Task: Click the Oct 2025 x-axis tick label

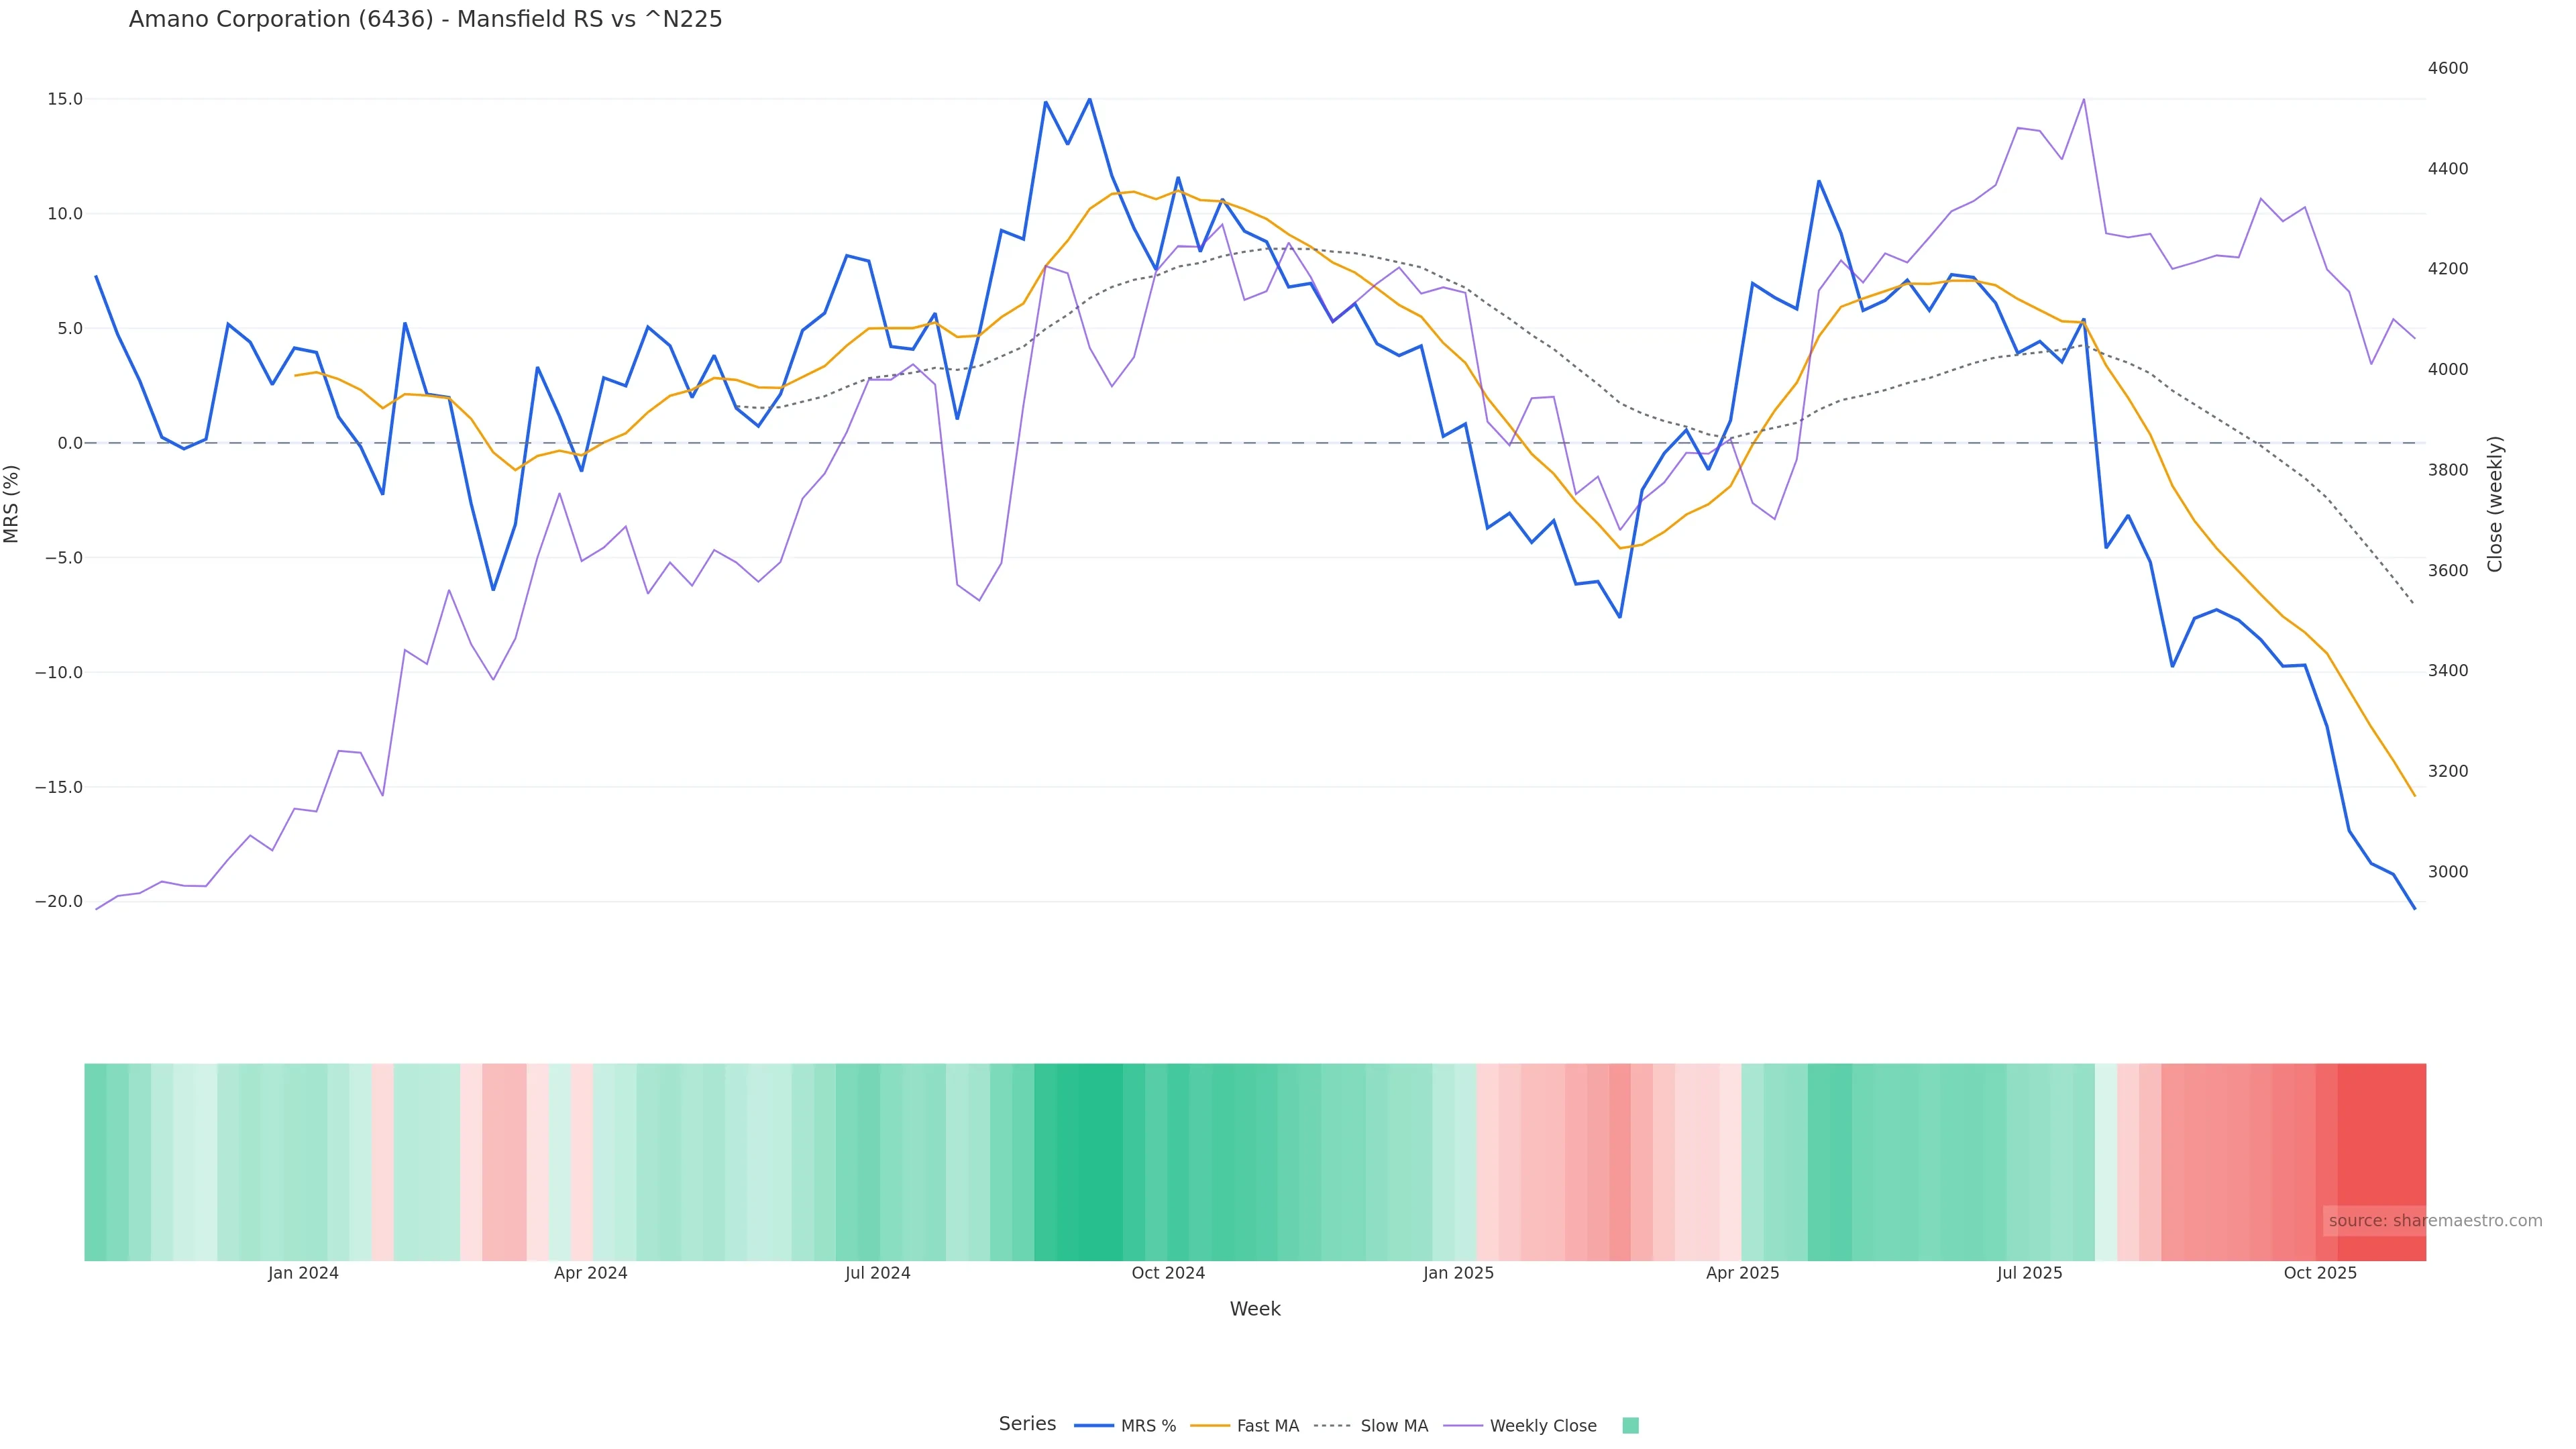Action: click(2320, 1273)
